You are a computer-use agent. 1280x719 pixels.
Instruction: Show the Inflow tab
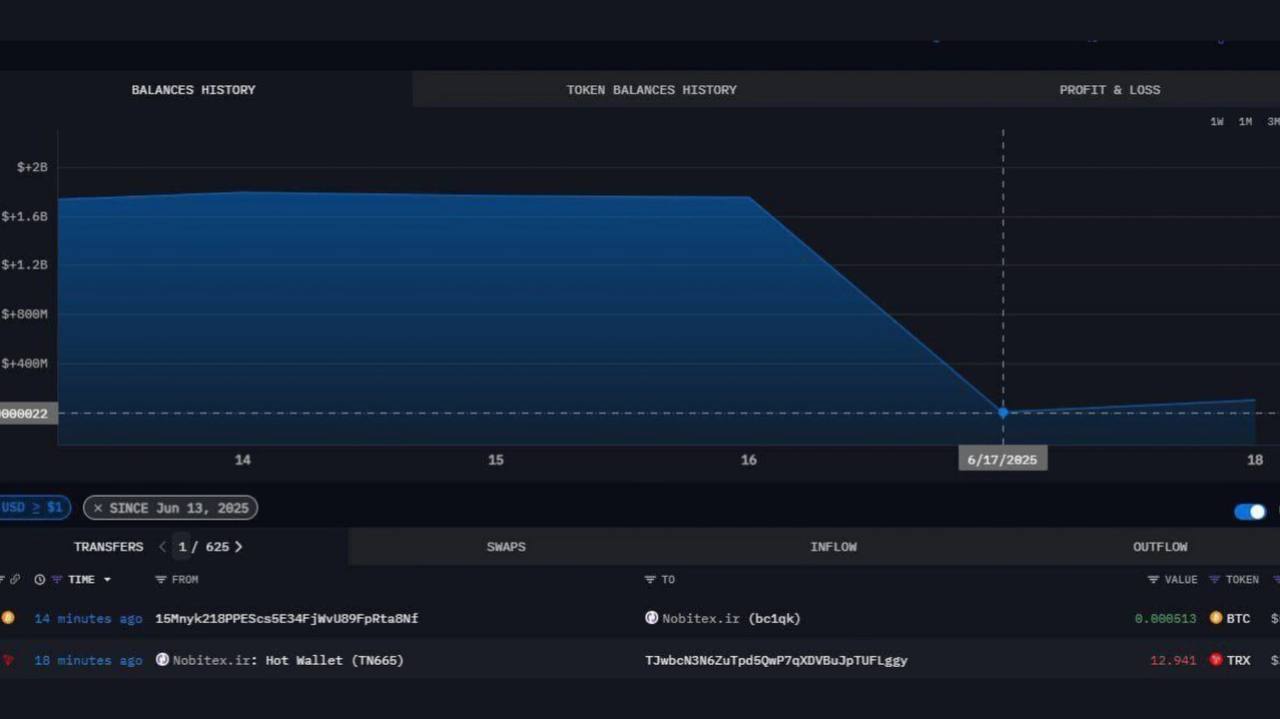coord(833,547)
